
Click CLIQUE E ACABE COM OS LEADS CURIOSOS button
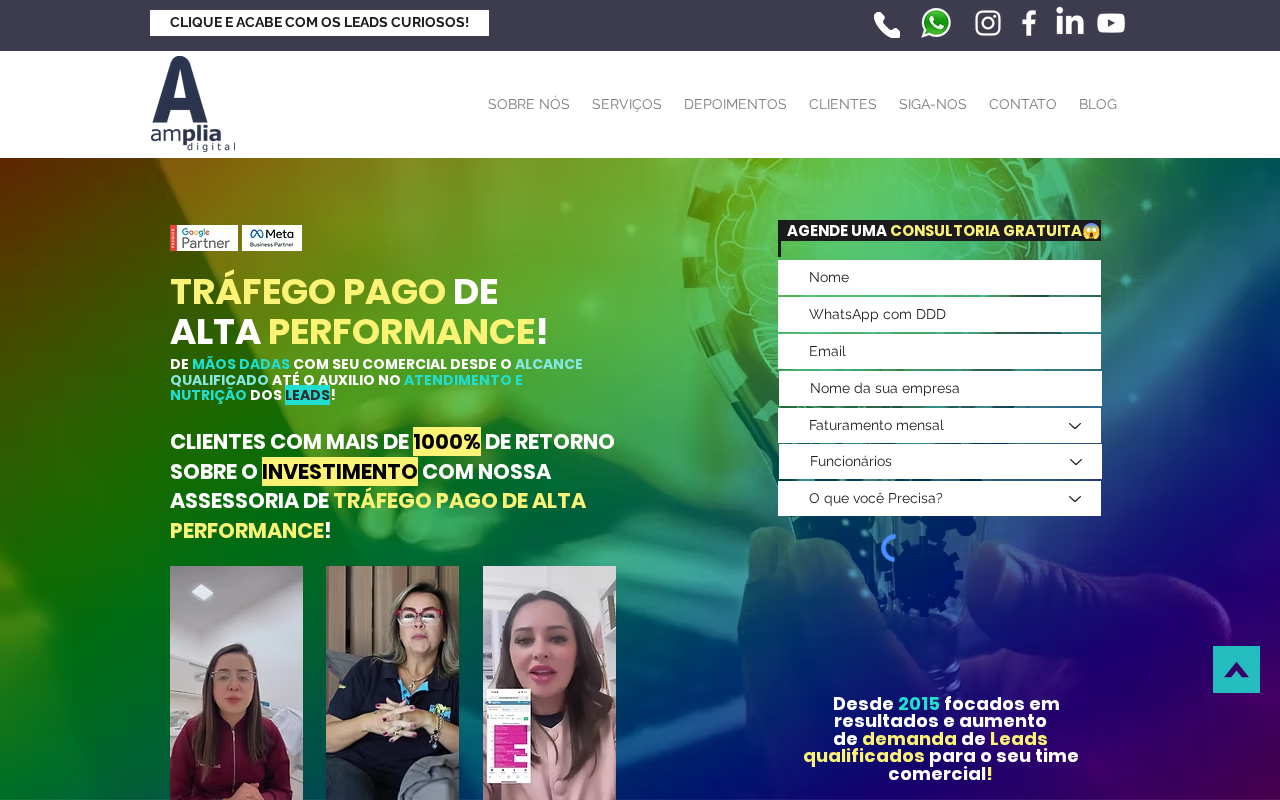[319, 23]
